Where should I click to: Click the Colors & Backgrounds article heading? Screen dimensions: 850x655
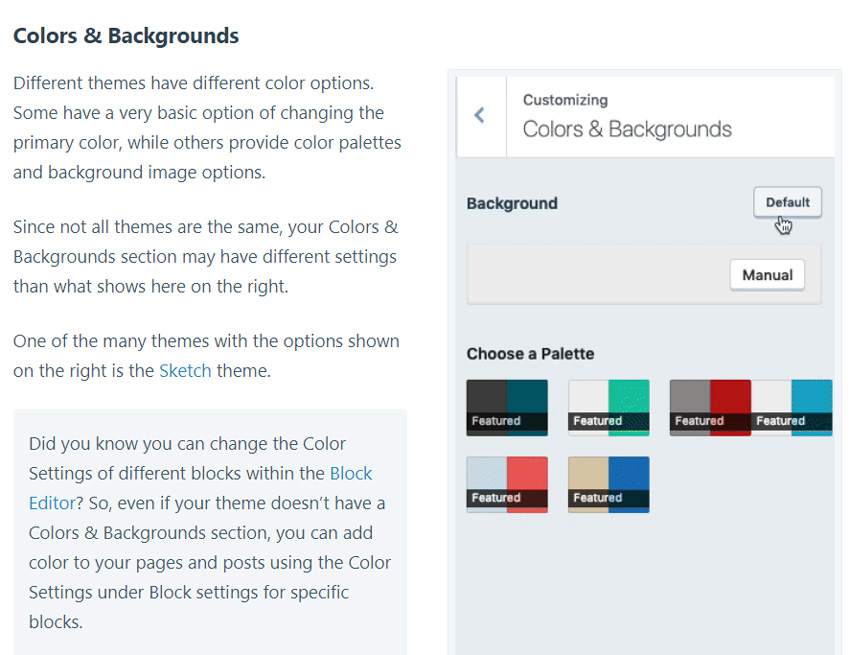click(x=126, y=37)
